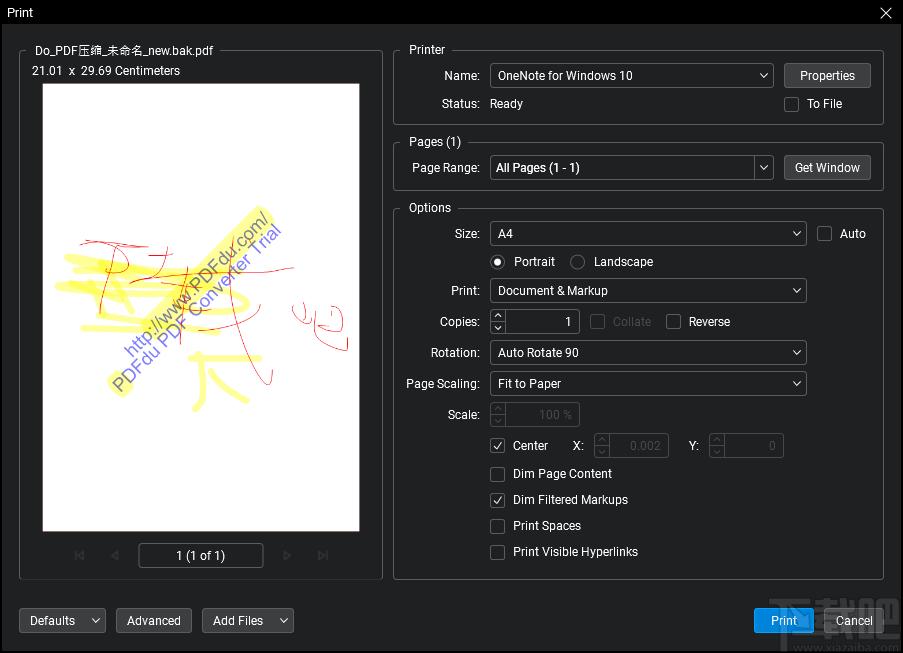Open the printer Name dropdown
903x653 pixels.
[632, 75]
